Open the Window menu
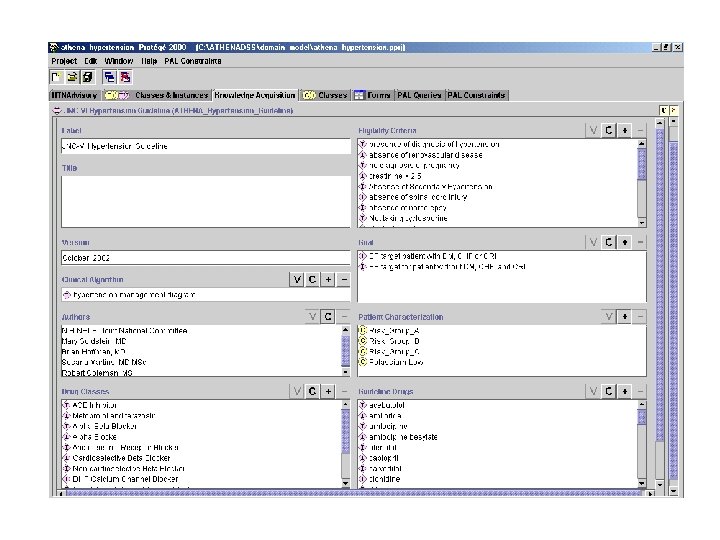 [x=118, y=61]
